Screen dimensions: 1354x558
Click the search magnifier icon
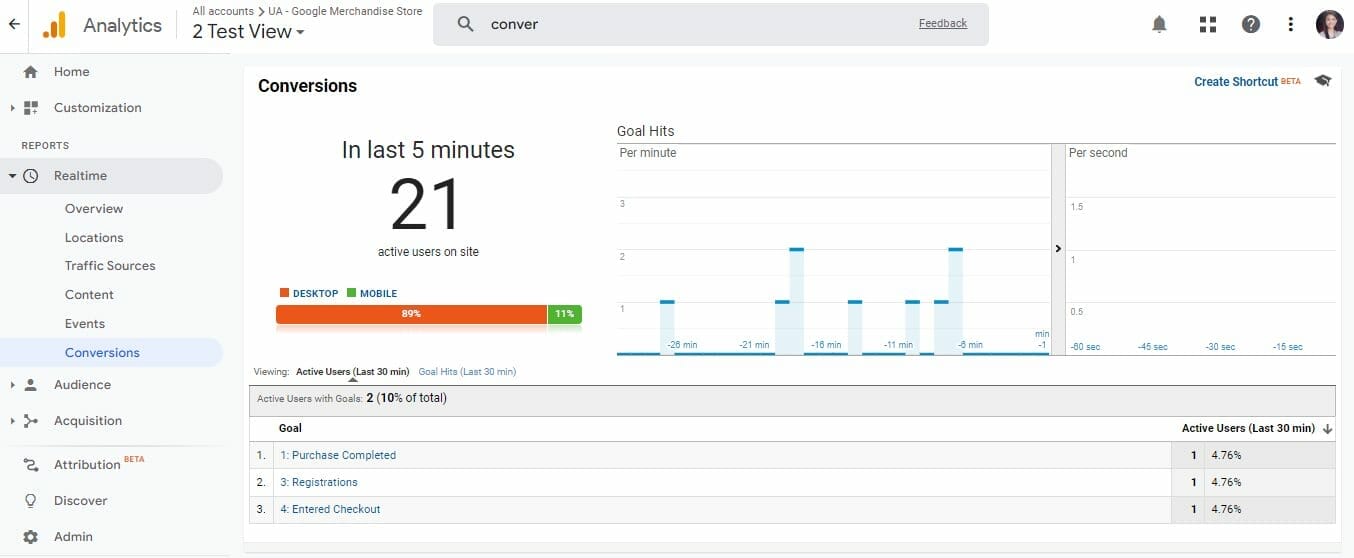pyautogui.click(x=465, y=25)
